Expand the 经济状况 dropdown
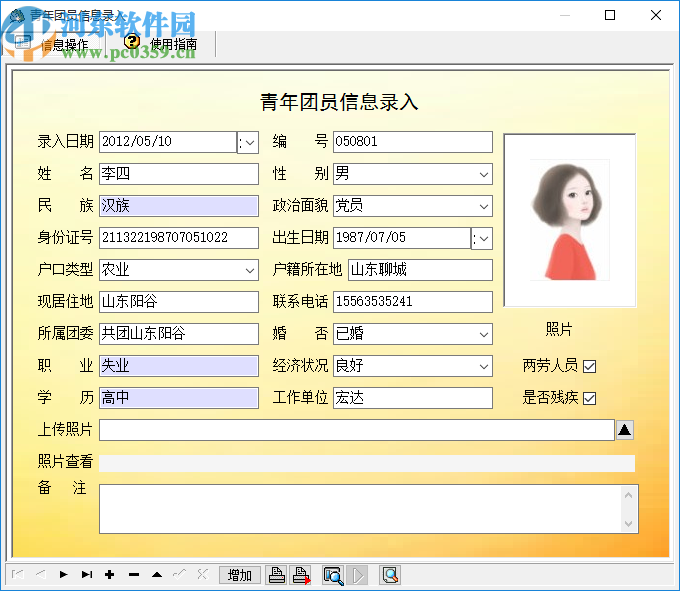The height and width of the screenshot is (591, 680). (x=484, y=366)
